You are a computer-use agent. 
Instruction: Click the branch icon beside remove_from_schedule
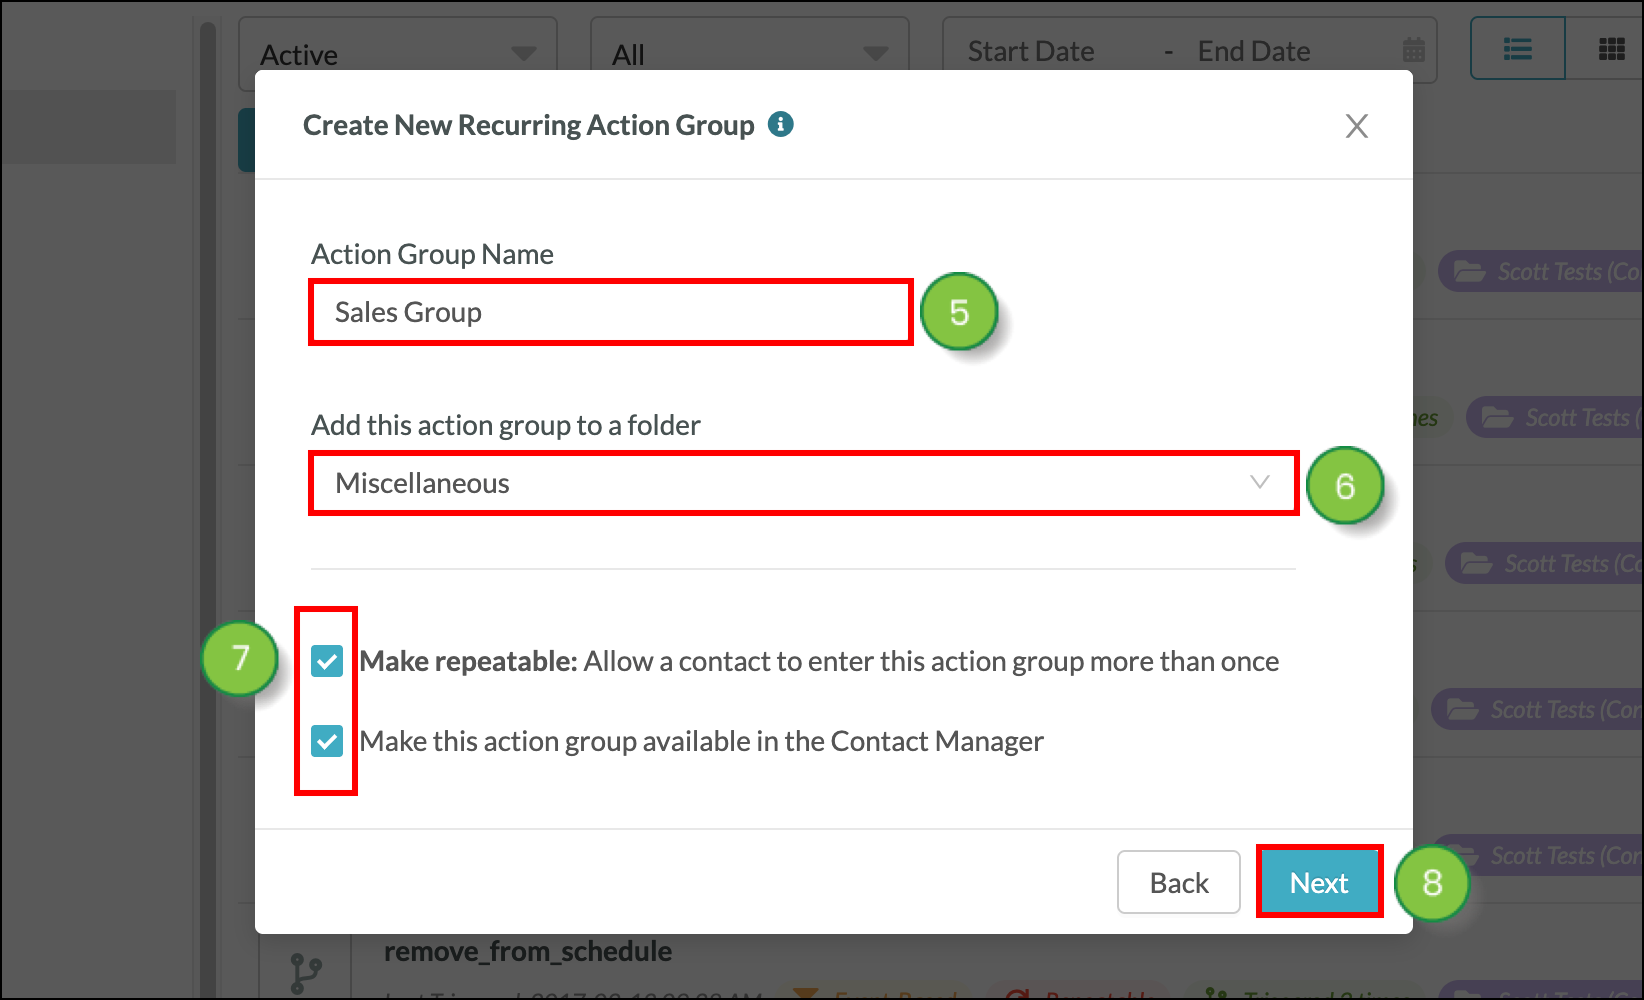[x=305, y=972]
